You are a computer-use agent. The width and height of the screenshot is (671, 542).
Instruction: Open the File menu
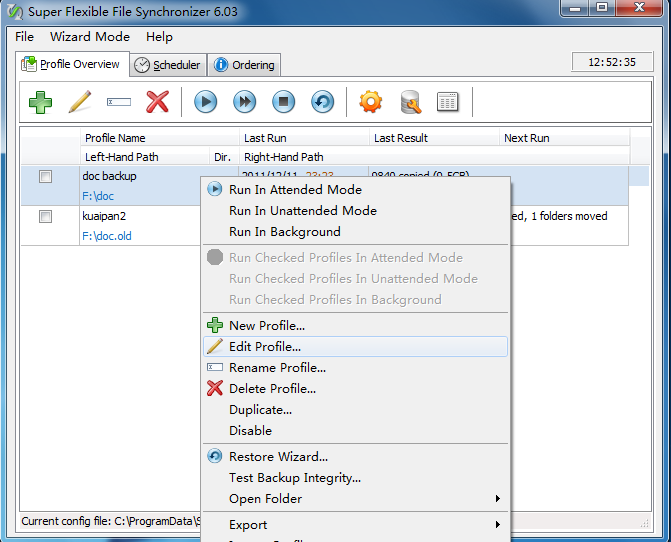(x=24, y=37)
